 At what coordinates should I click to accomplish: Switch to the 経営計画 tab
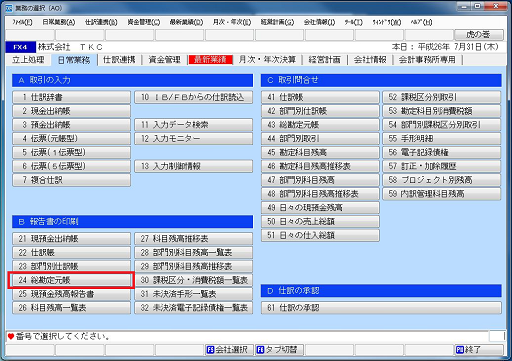click(324, 60)
